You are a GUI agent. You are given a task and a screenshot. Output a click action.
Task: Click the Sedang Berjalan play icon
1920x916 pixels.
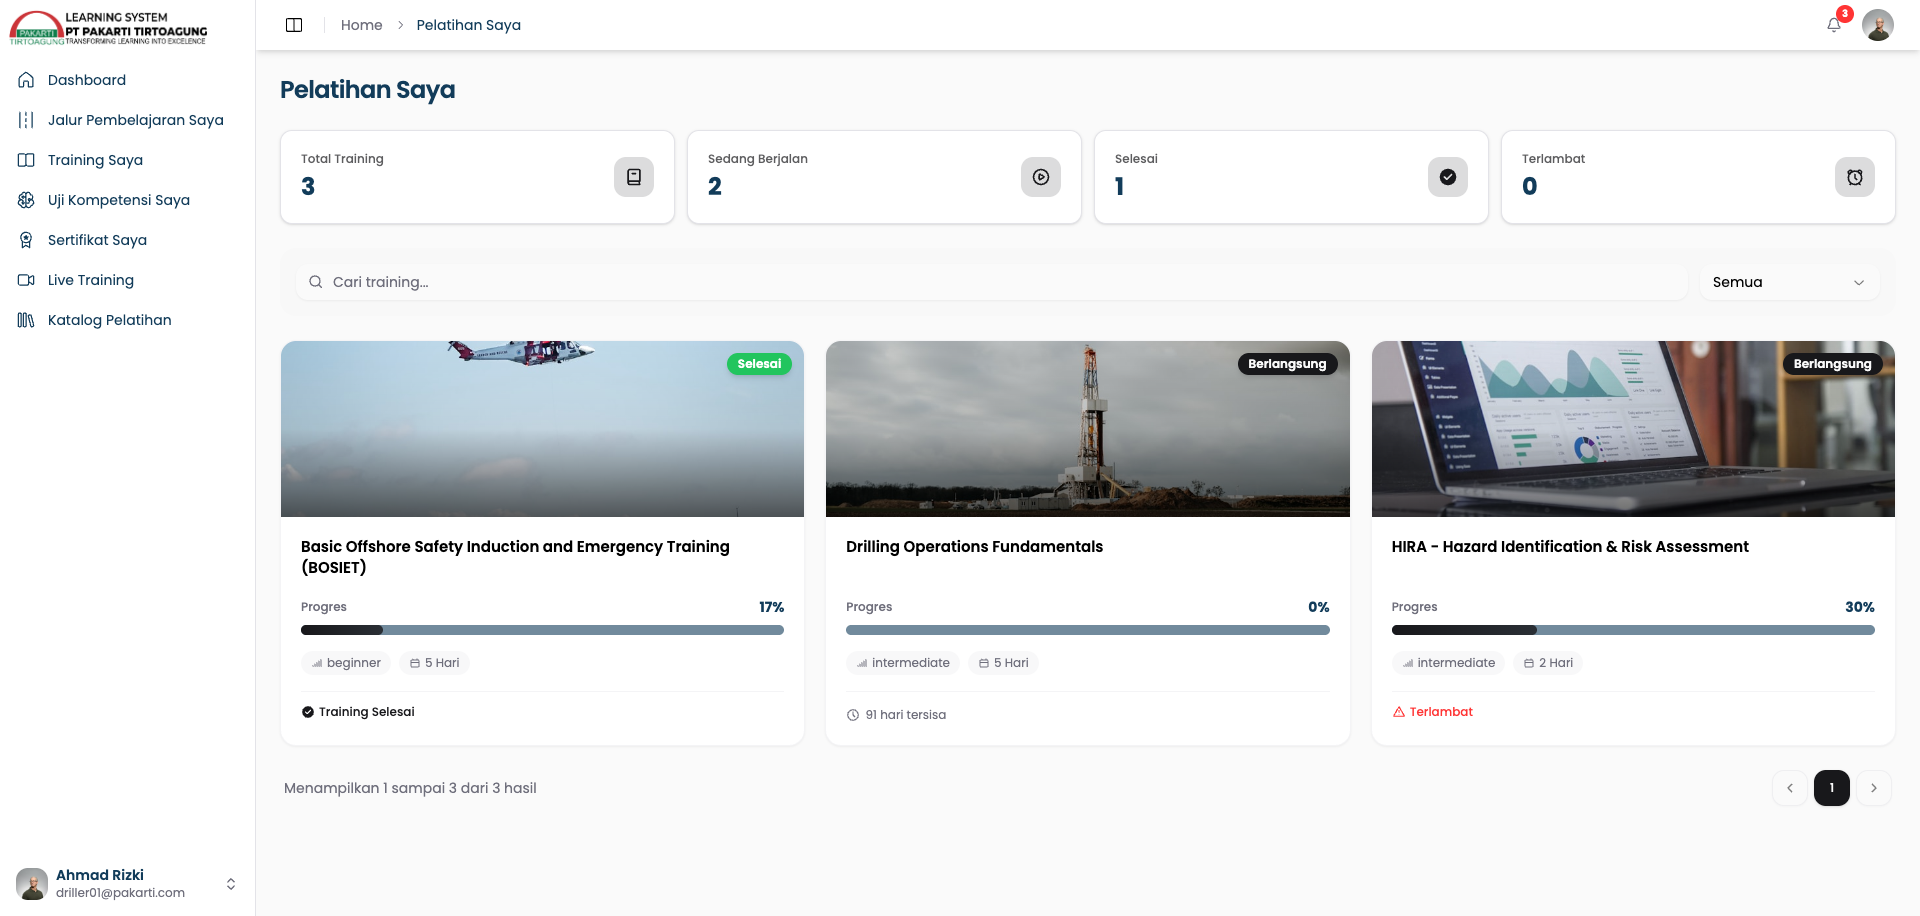point(1041,177)
